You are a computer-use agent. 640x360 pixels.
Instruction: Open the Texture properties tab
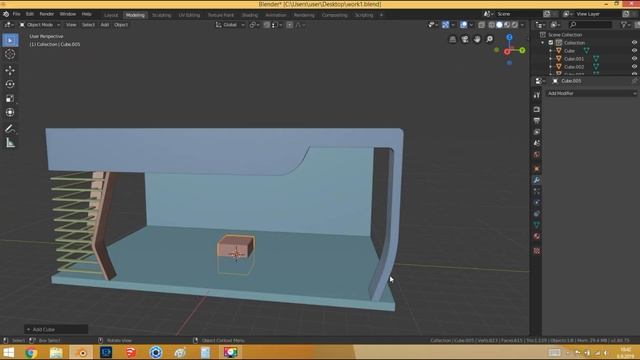pos(537,251)
